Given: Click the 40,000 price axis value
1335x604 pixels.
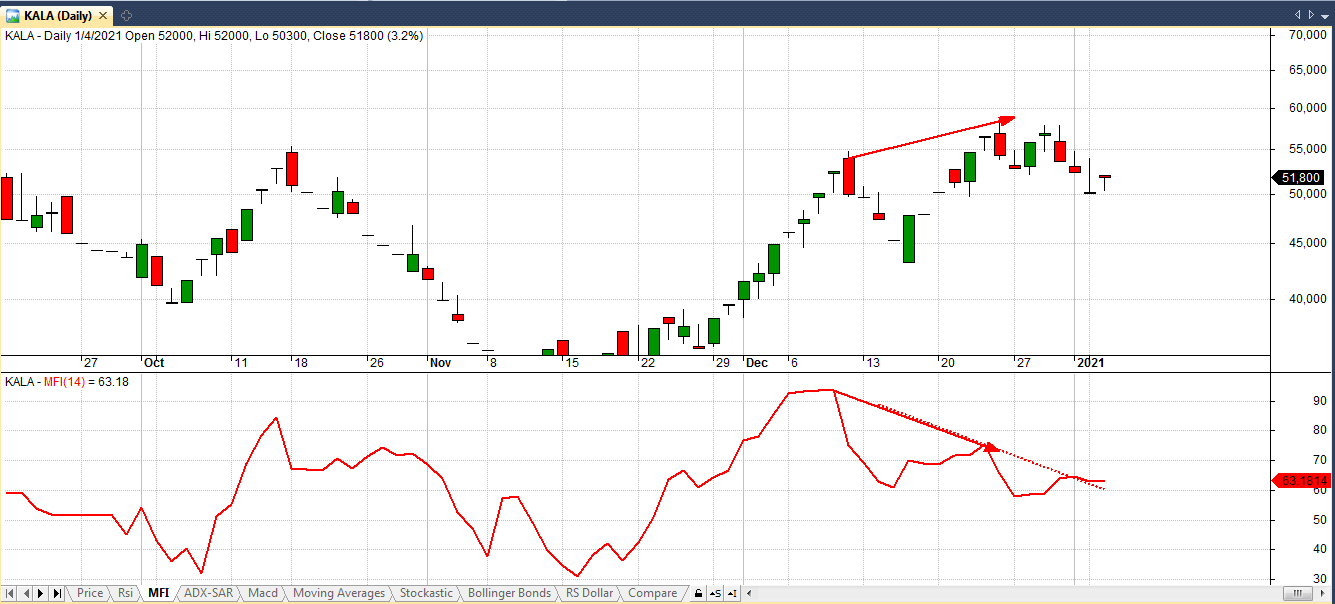Looking at the screenshot, I should tap(1306, 299).
